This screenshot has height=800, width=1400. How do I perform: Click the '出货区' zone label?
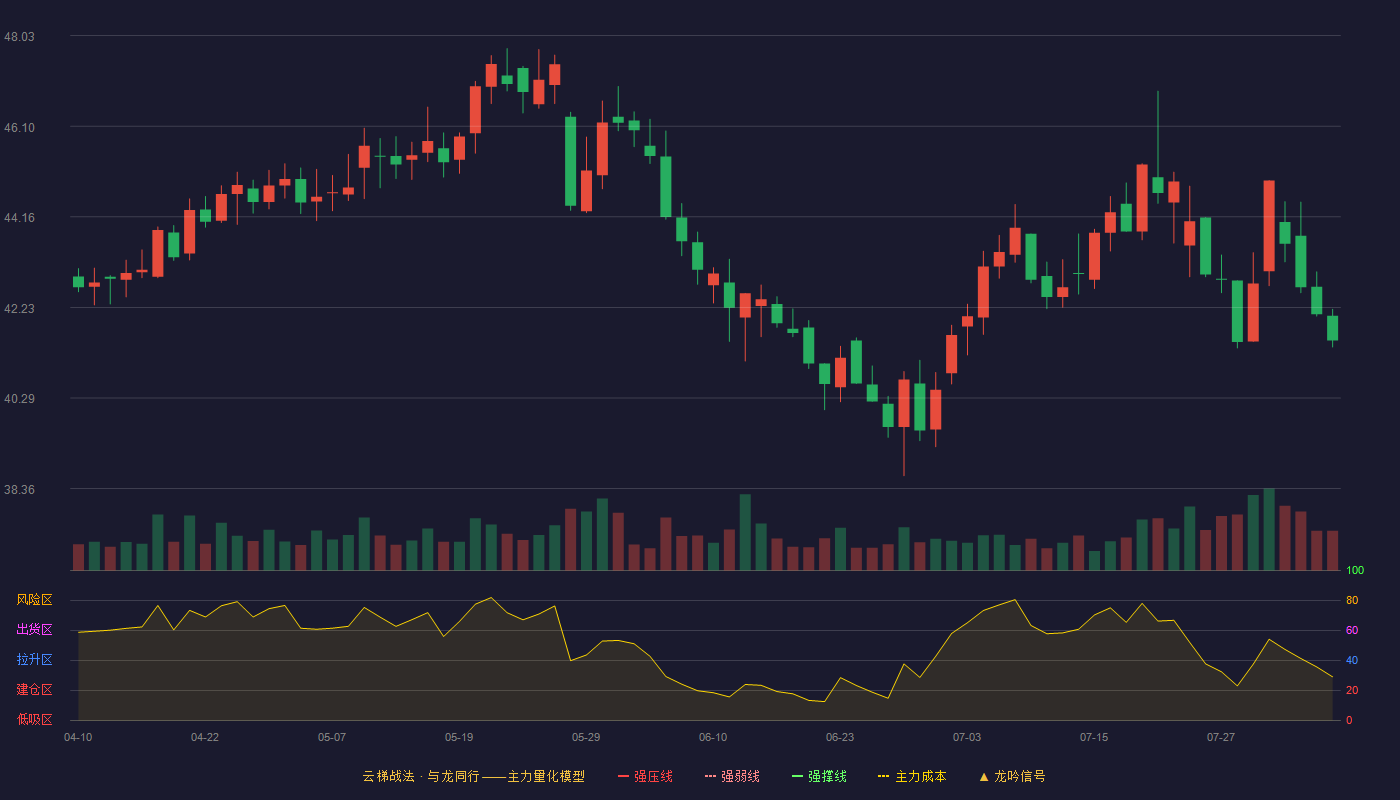34,630
